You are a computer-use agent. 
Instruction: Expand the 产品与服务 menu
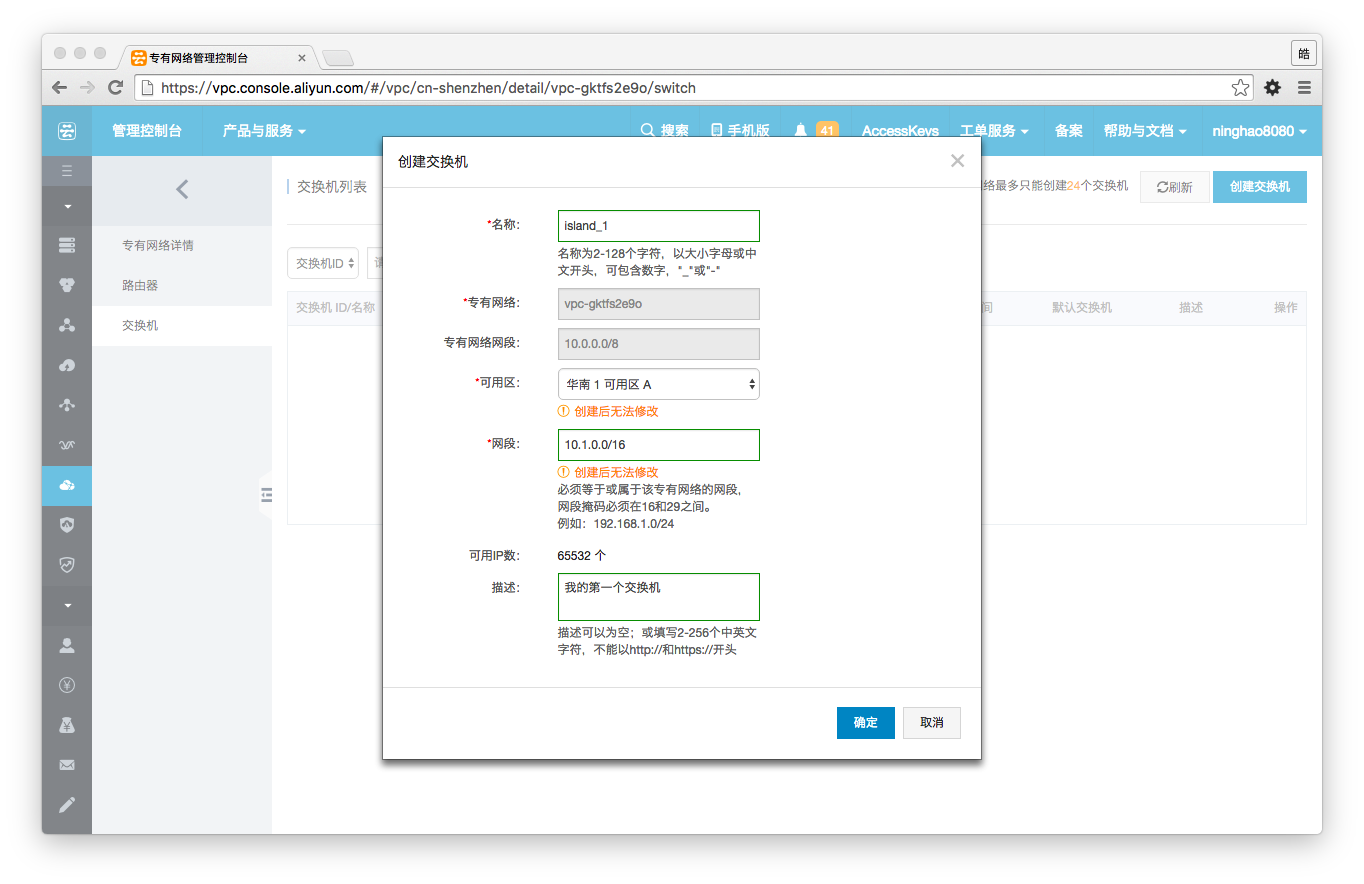coord(264,131)
